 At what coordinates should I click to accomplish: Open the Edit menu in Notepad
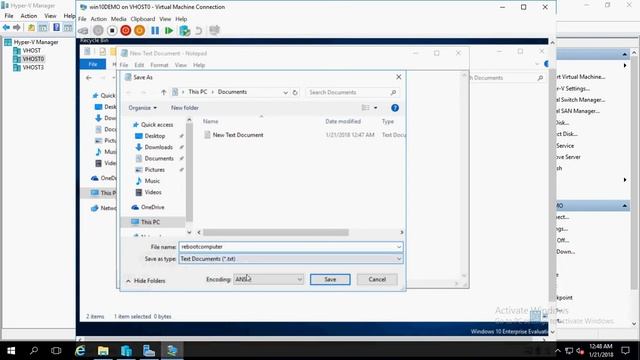[x=139, y=65]
